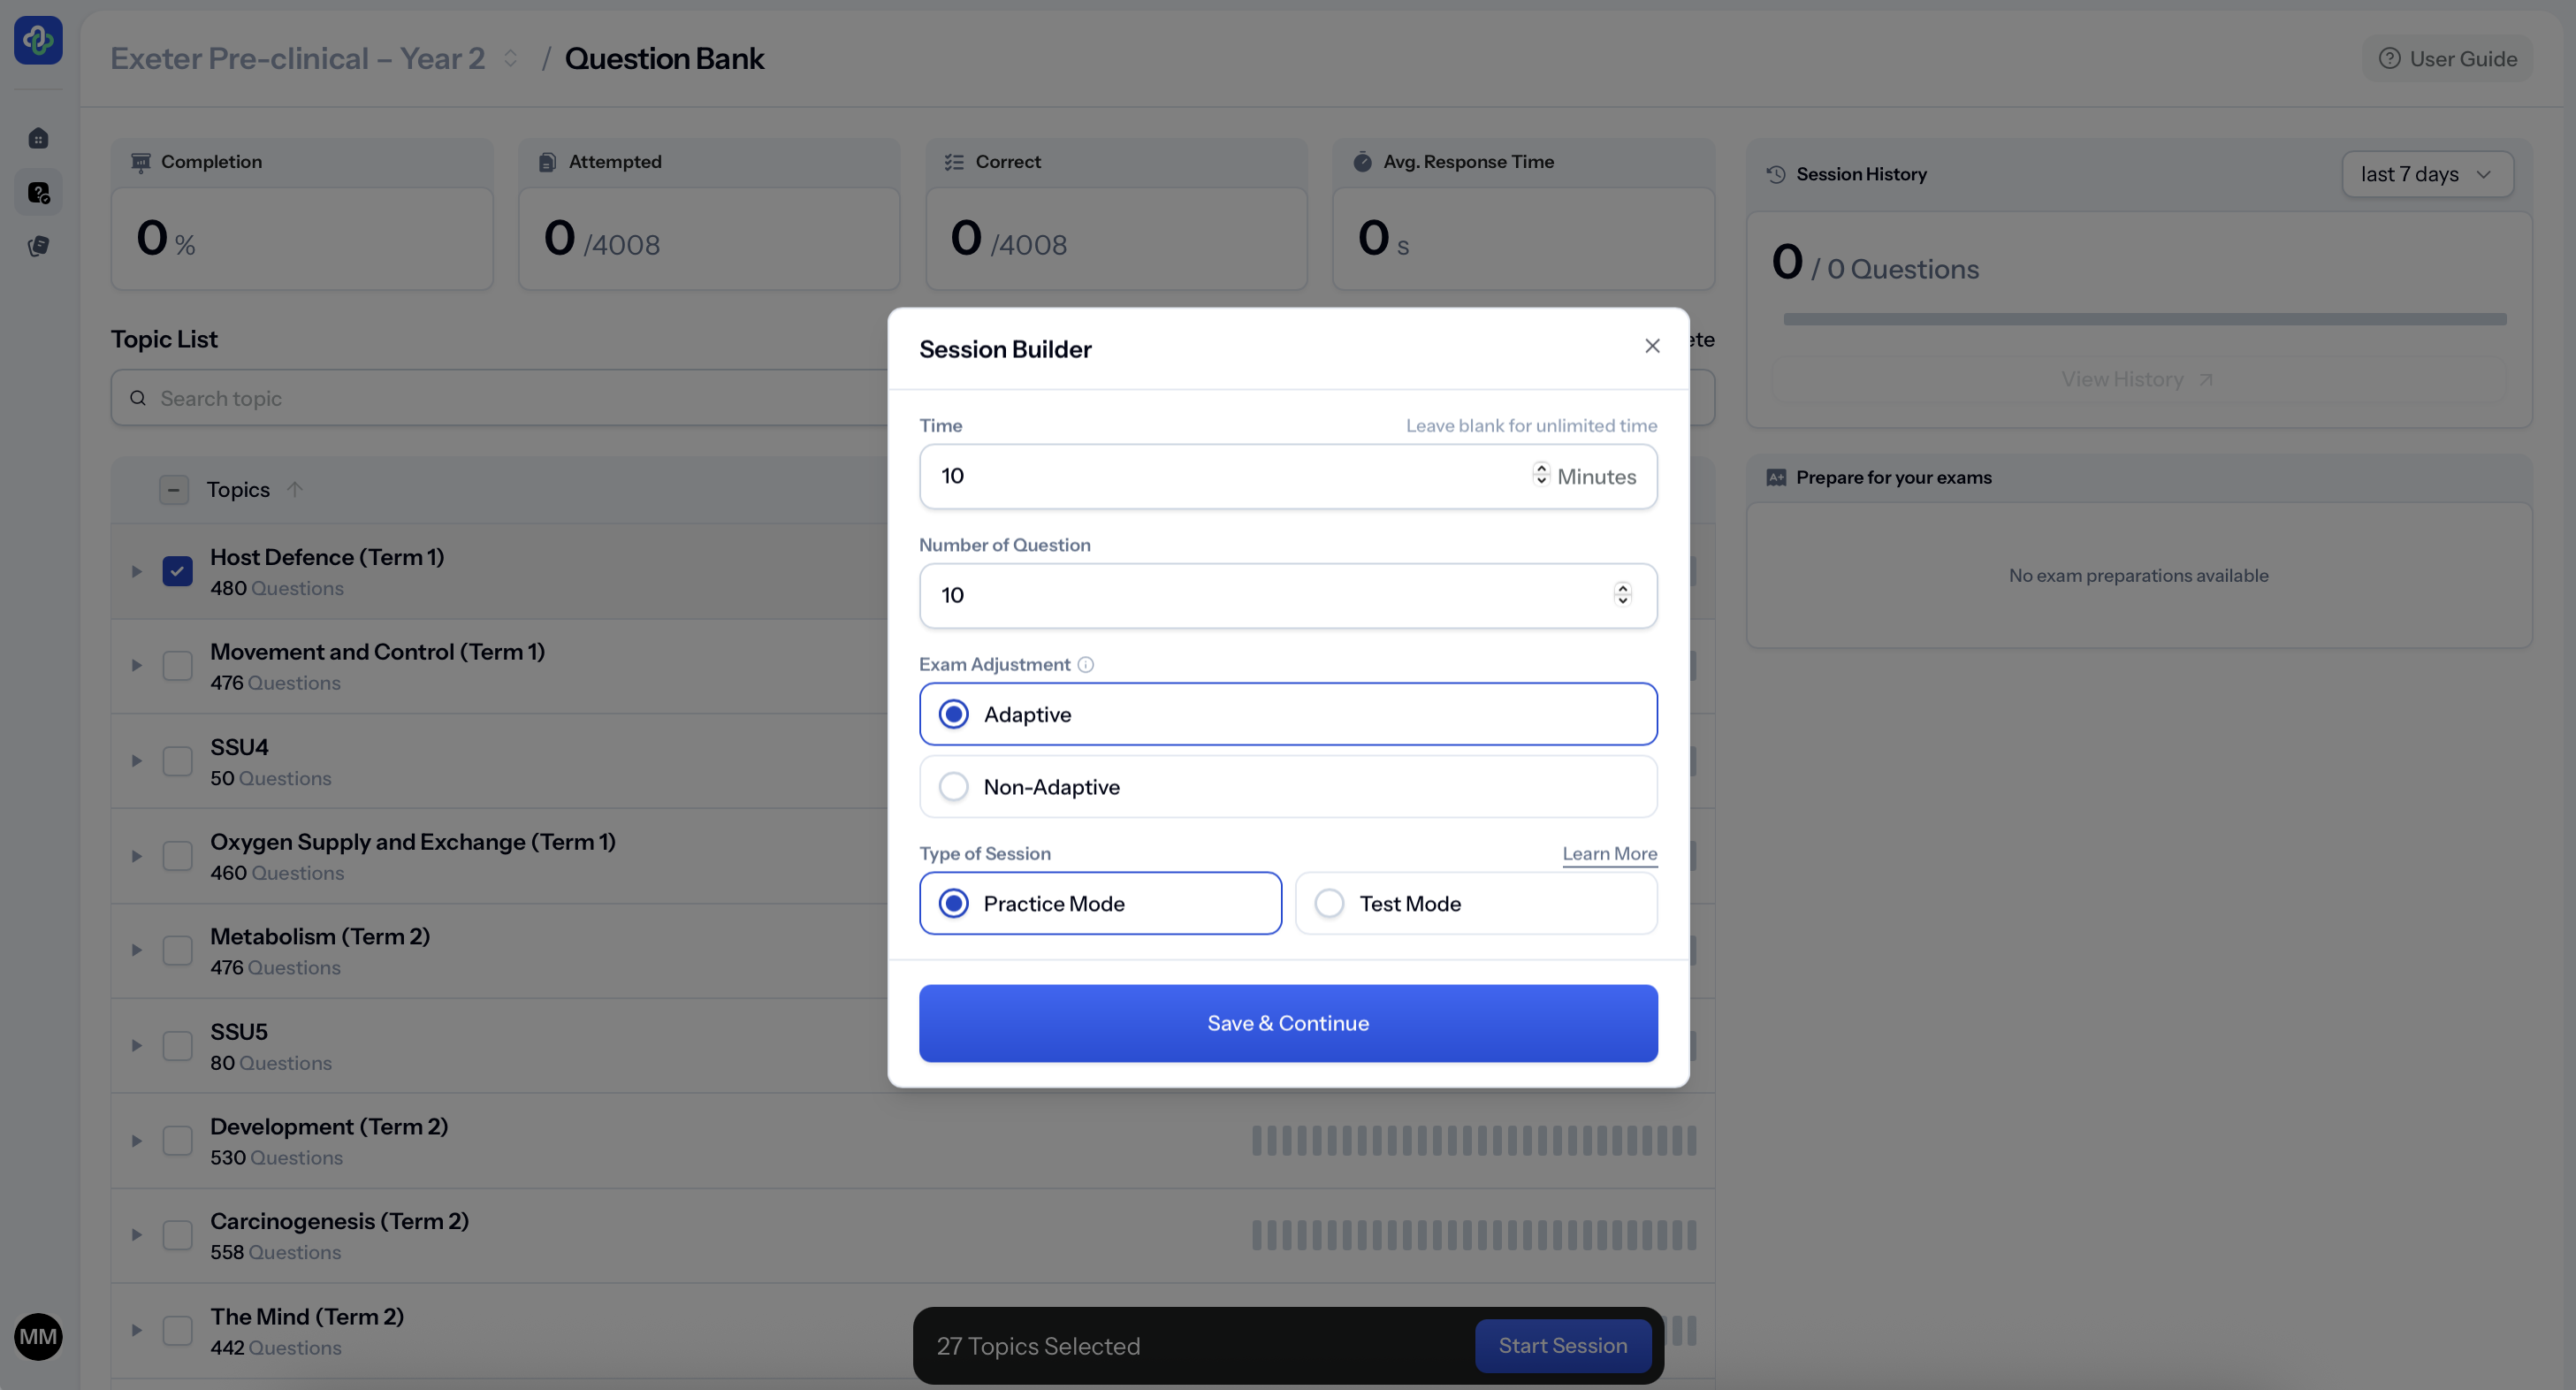
Task: Open the last 7 days dropdown
Action: tap(2426, 174)
